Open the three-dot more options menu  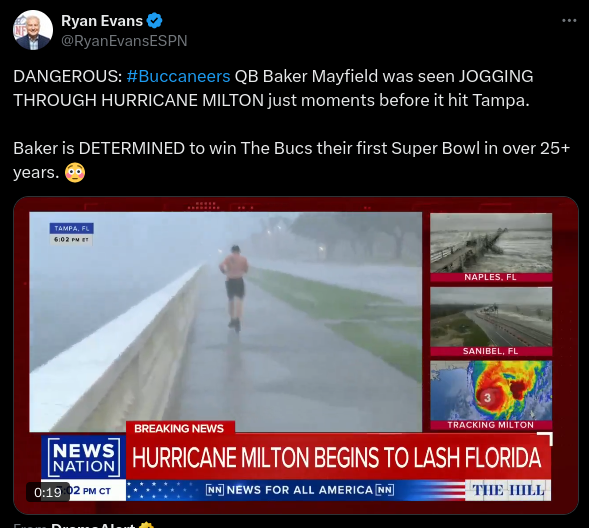[x=569, y=20]
